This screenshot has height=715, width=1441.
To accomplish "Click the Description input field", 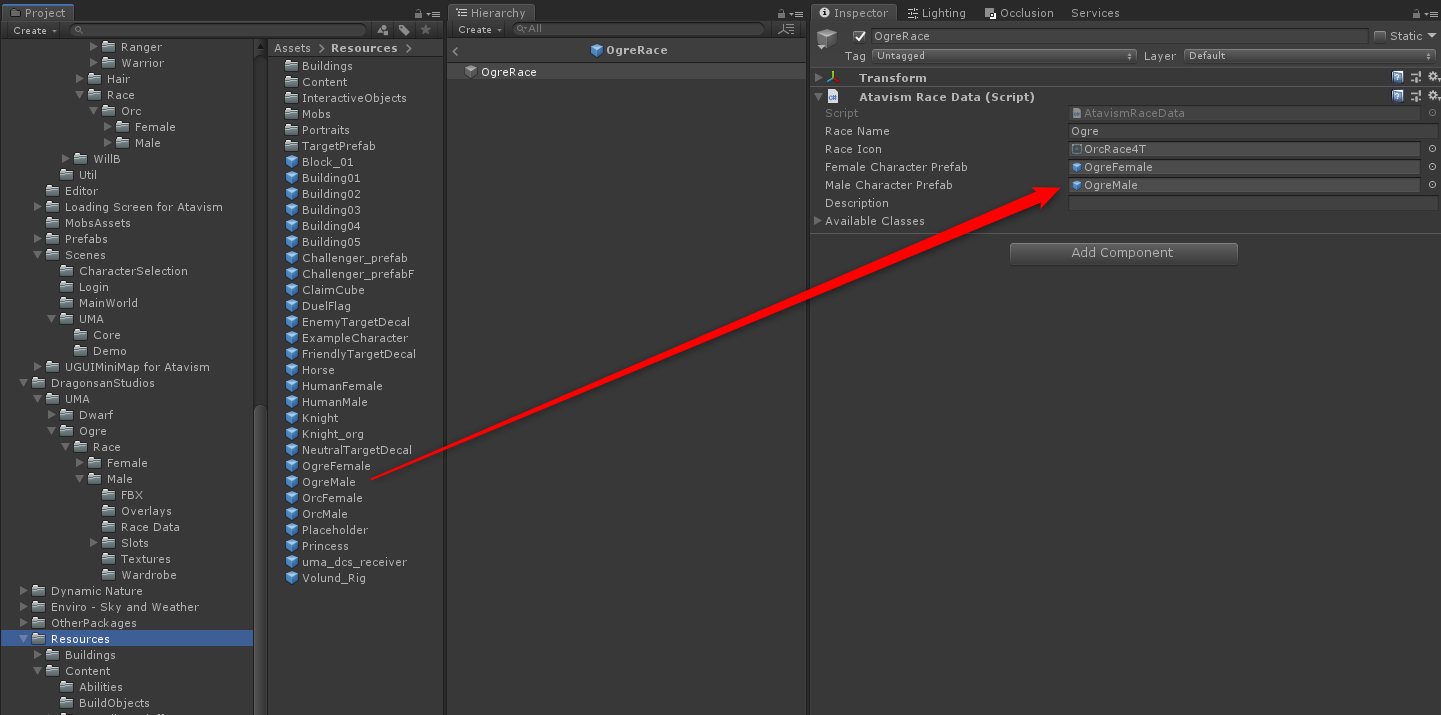I will (1252, 203).
